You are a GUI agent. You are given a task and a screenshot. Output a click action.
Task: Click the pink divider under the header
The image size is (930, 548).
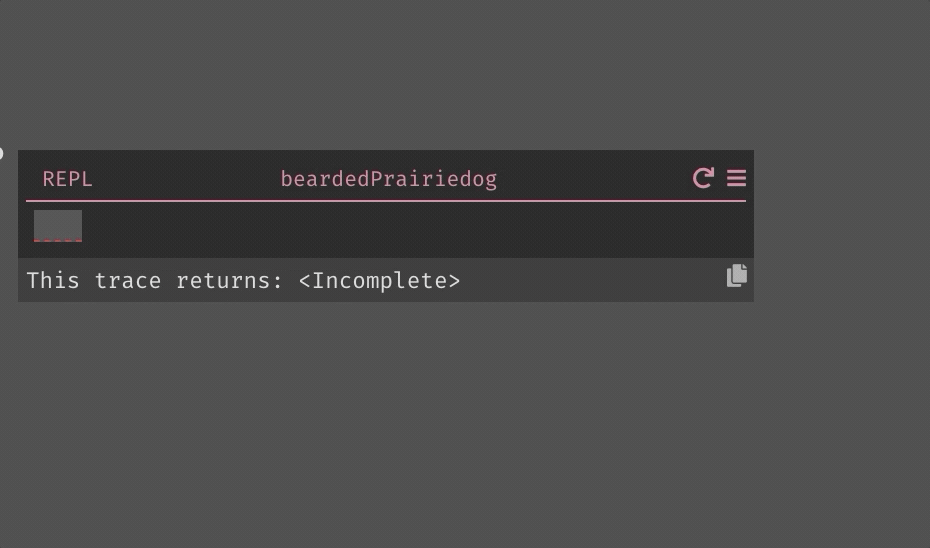pos(386,201)
